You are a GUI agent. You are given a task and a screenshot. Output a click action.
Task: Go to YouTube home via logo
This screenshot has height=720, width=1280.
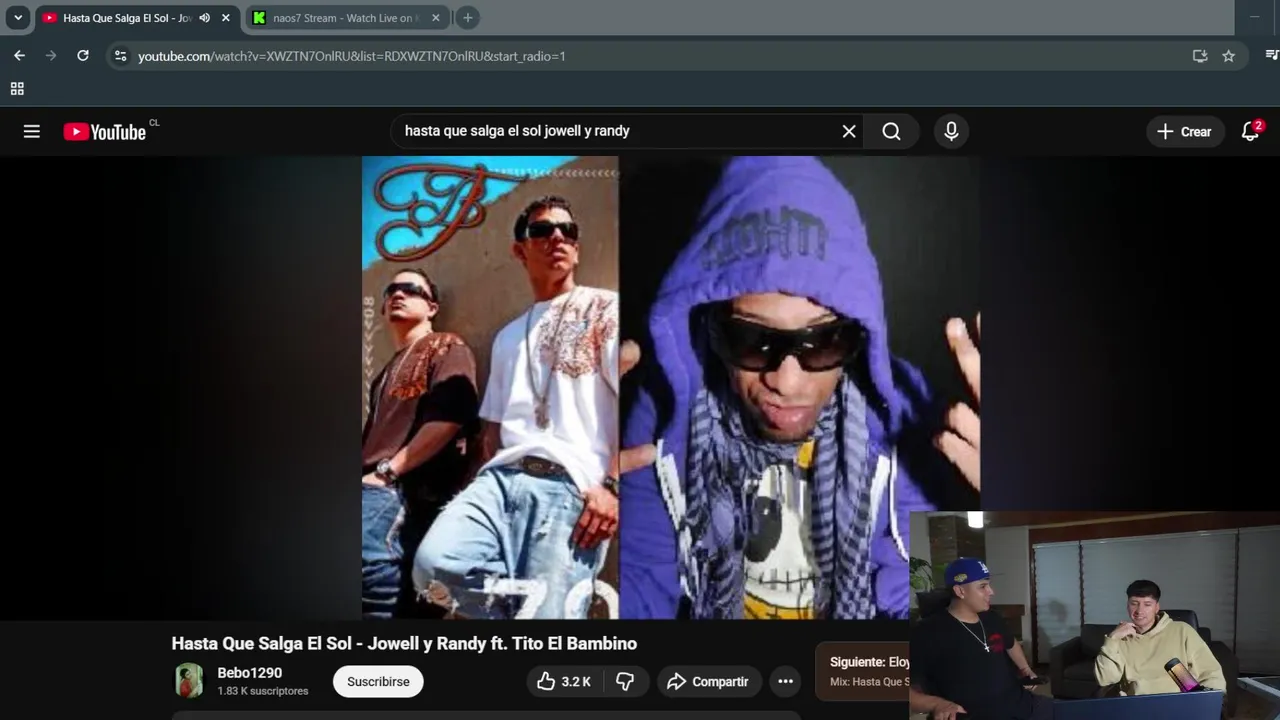click(x=105, y=132)
